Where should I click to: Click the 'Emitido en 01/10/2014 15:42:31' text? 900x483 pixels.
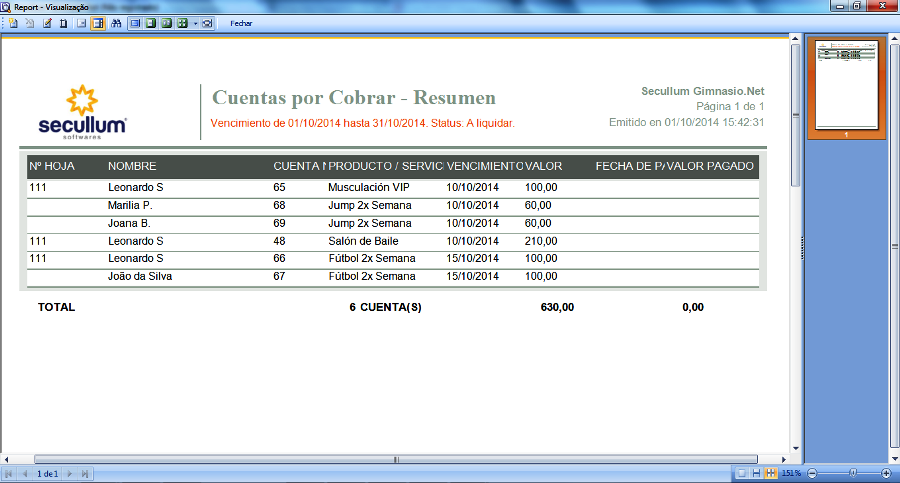[x=686, y=122]
